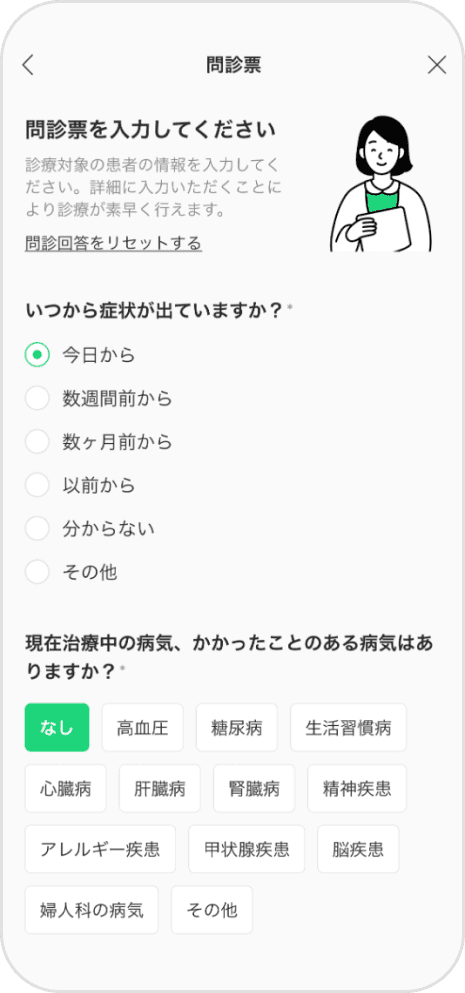This screenshot has width=465, height=993.
Task: Choose the 心臓病 chip
Action: (x=66, y=788)
